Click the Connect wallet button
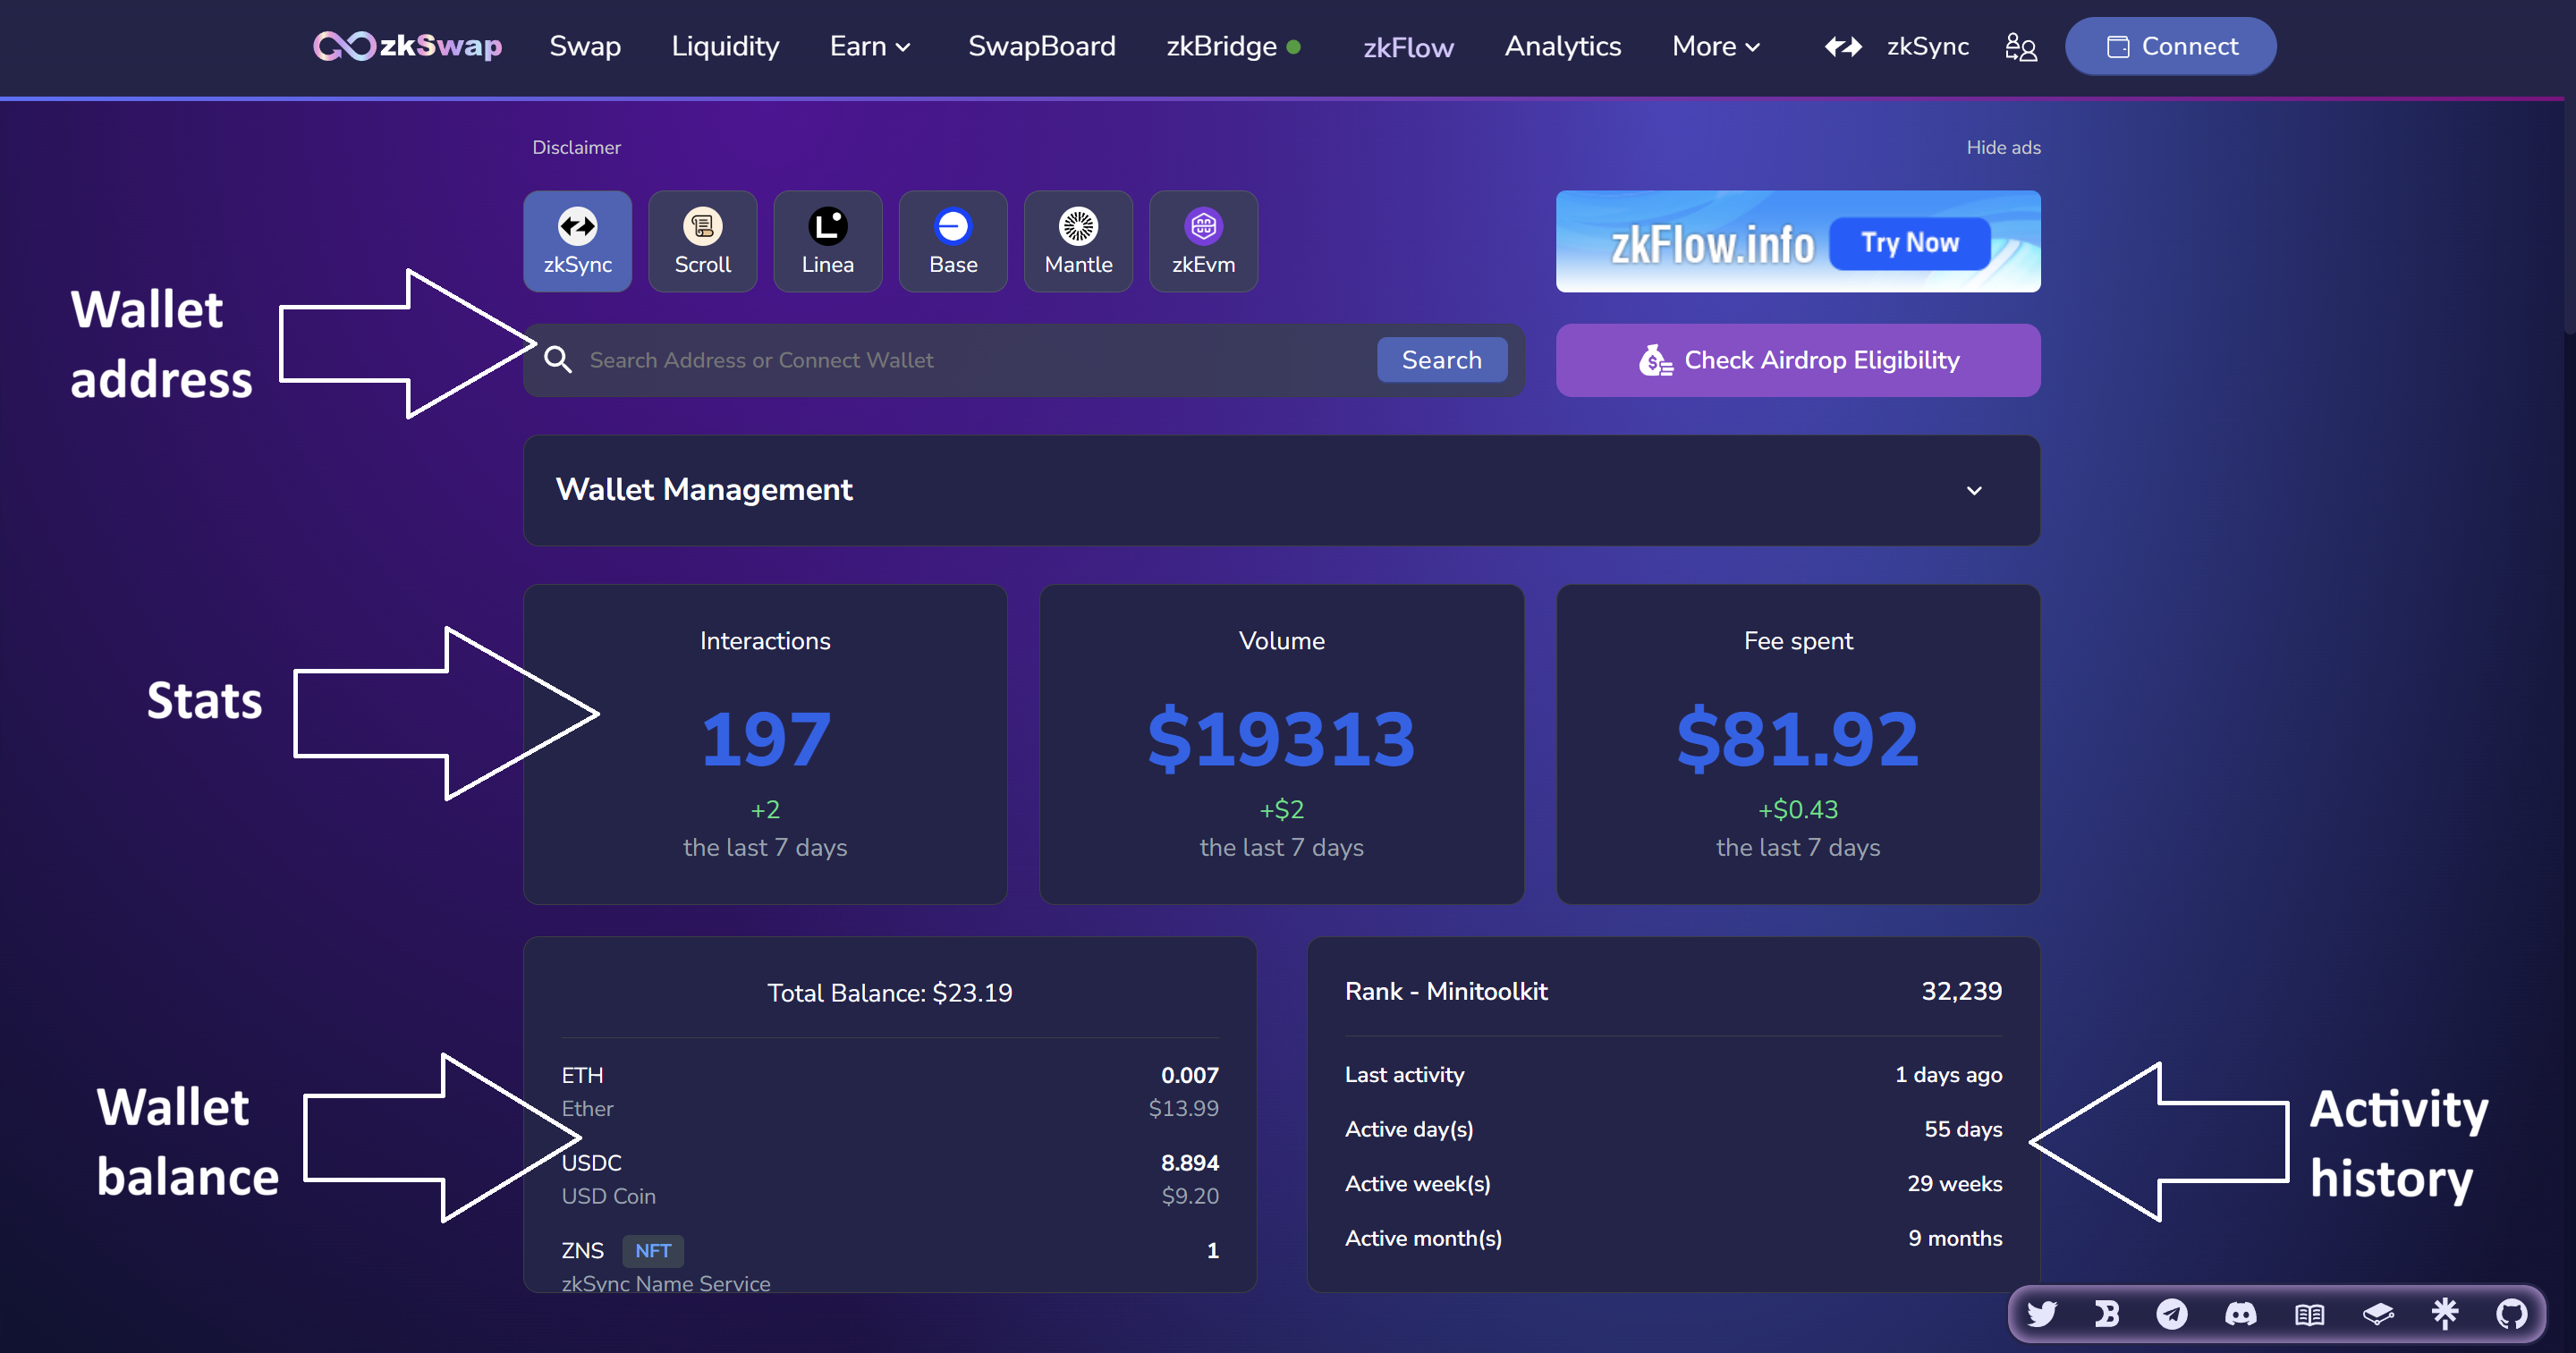 pyautogui.click(x=2170, y=46)
